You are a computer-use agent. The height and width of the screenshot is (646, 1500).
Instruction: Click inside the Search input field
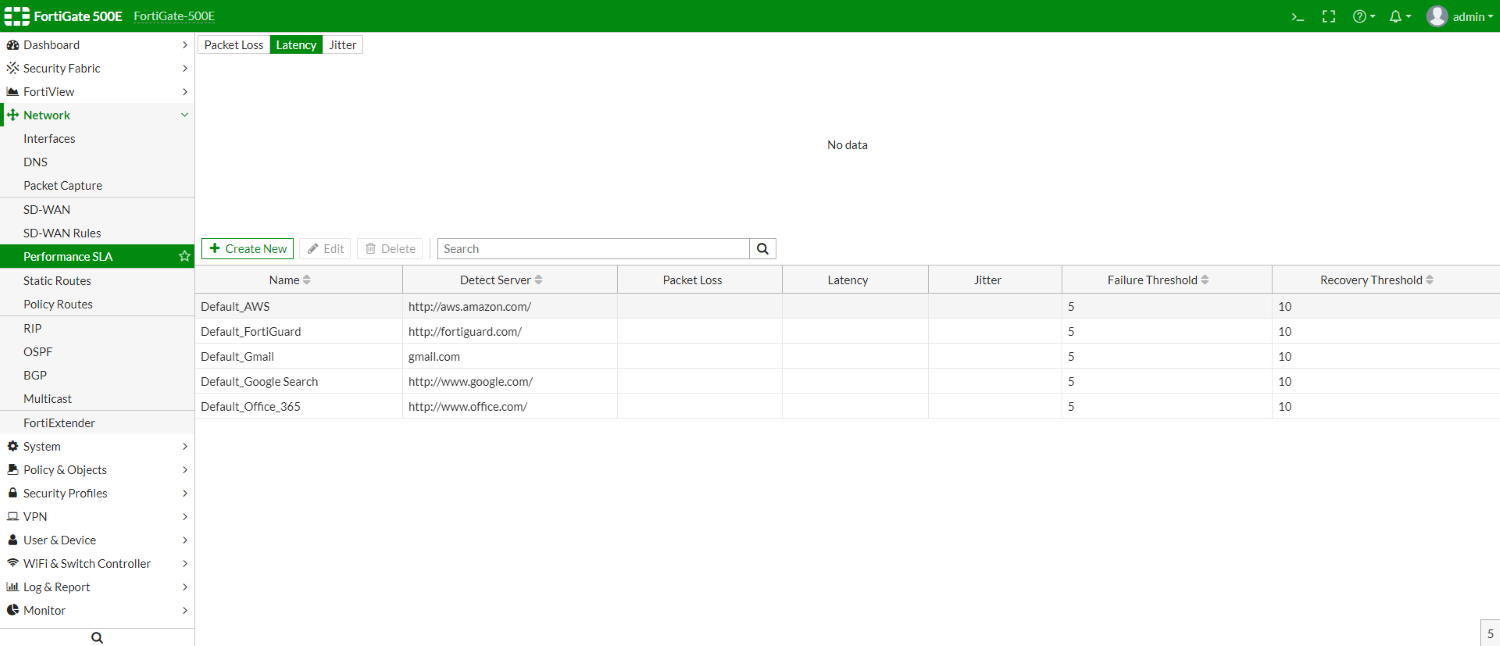point(590,248)
